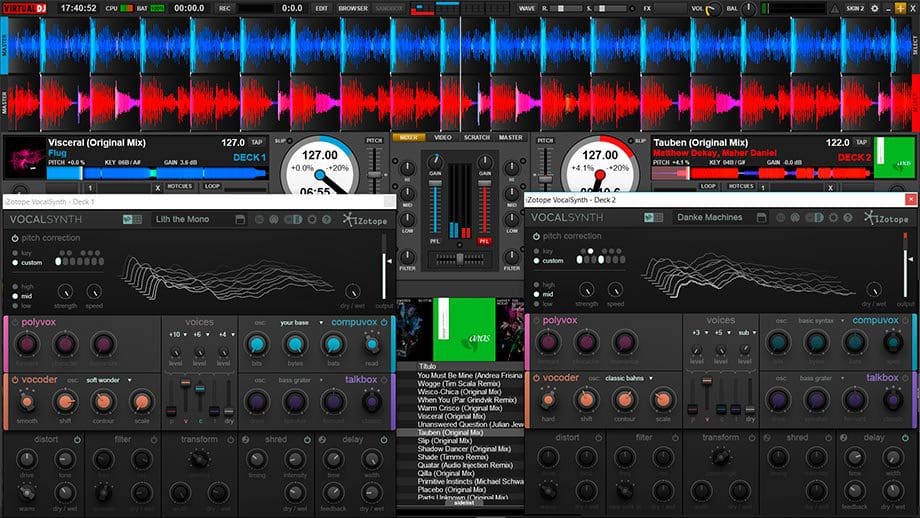Click right channel GAIN knob in mixer
920x518 pixels.
point(485,162)
